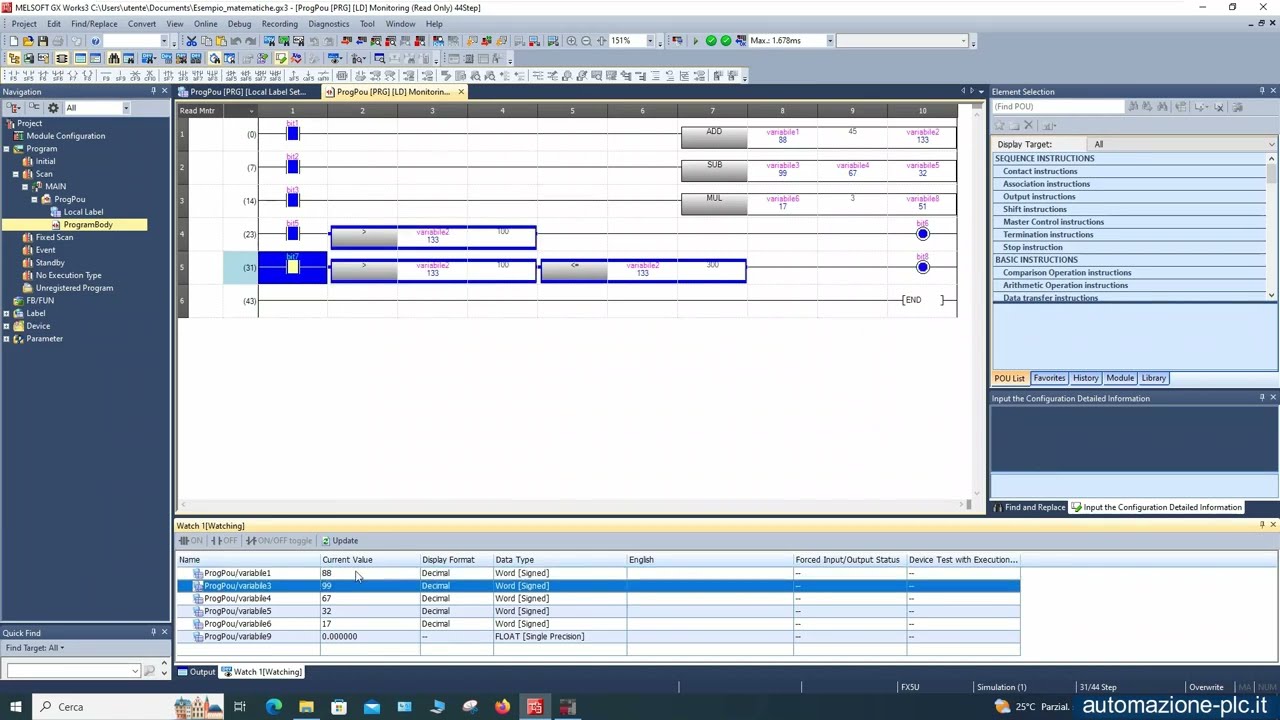This screenshot has height=720, width=1280.
Task: Click Quick Find search magnifier icon
Action: tap(150, 671)
